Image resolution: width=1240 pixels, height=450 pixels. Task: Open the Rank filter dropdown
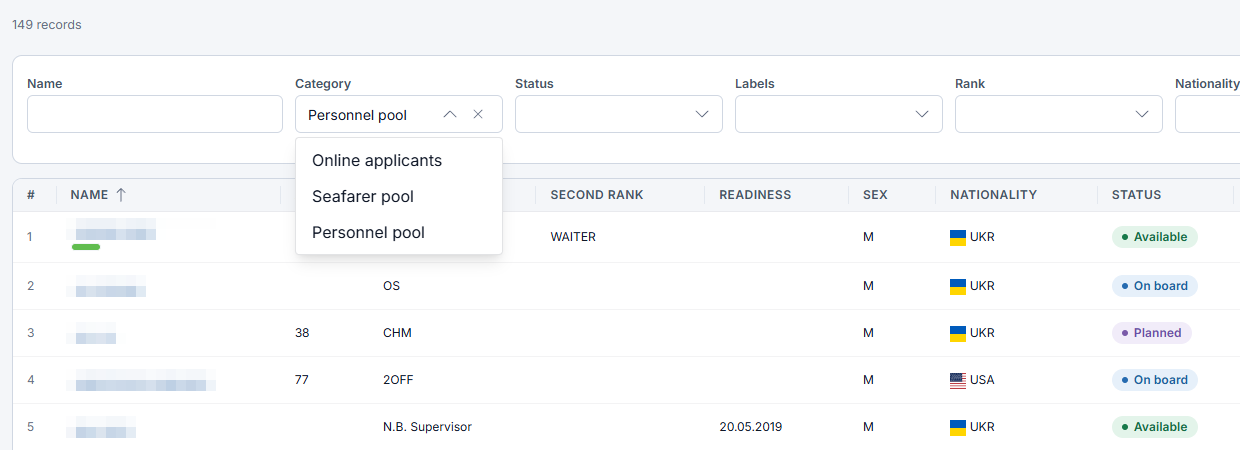[1059, 114]
